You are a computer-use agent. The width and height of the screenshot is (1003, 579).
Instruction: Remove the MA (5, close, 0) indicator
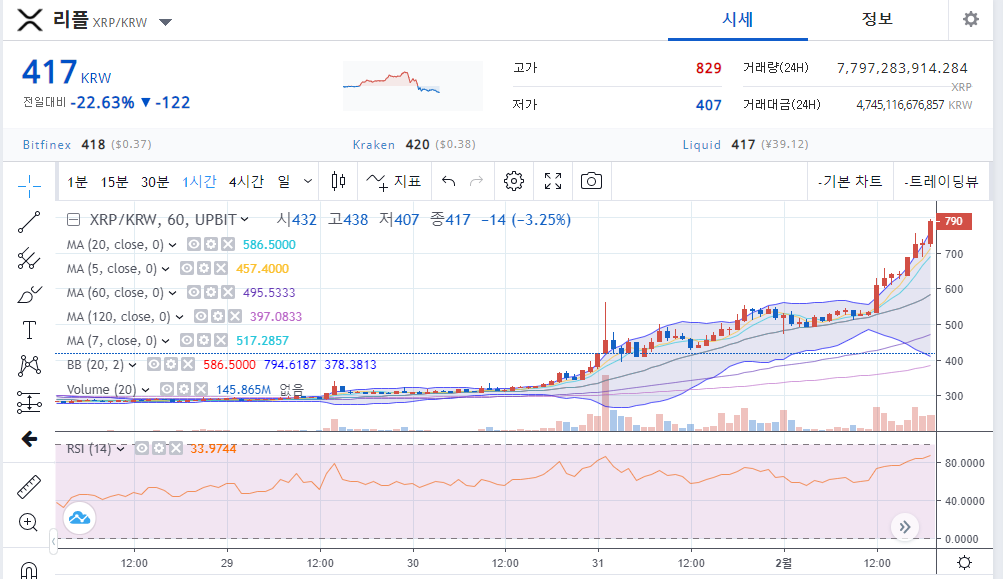click(221, 268)
